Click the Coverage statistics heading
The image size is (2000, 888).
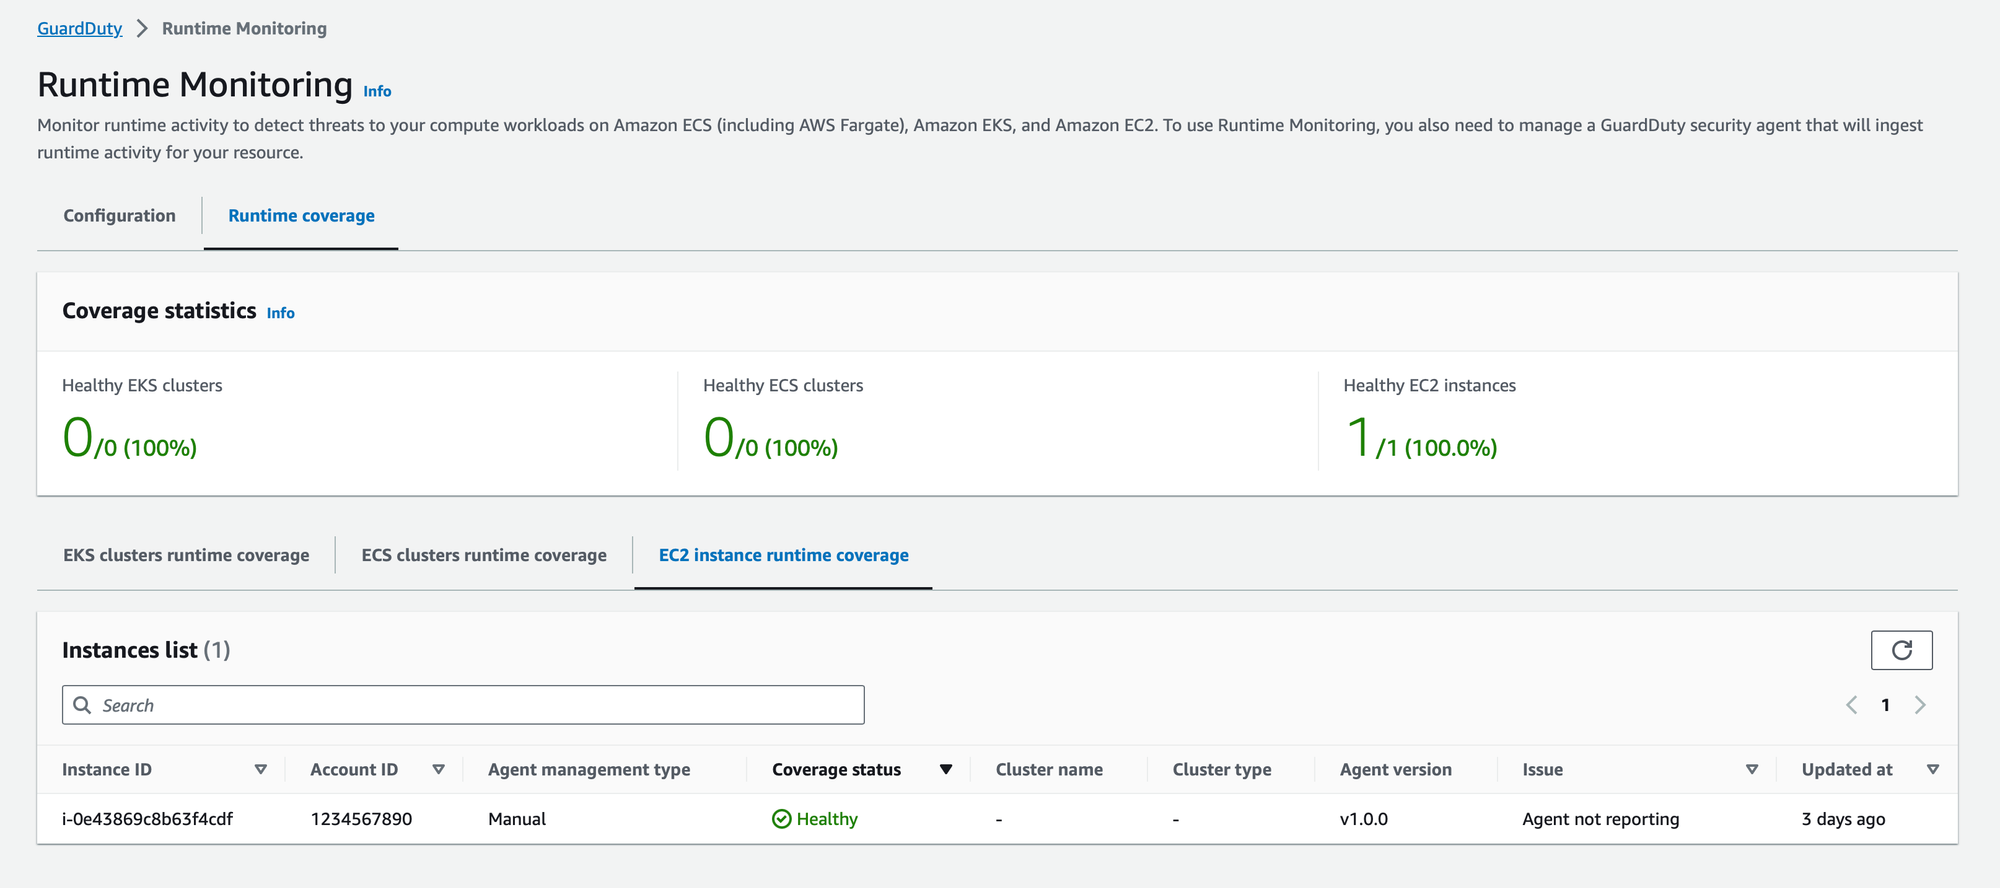[159, 311]
